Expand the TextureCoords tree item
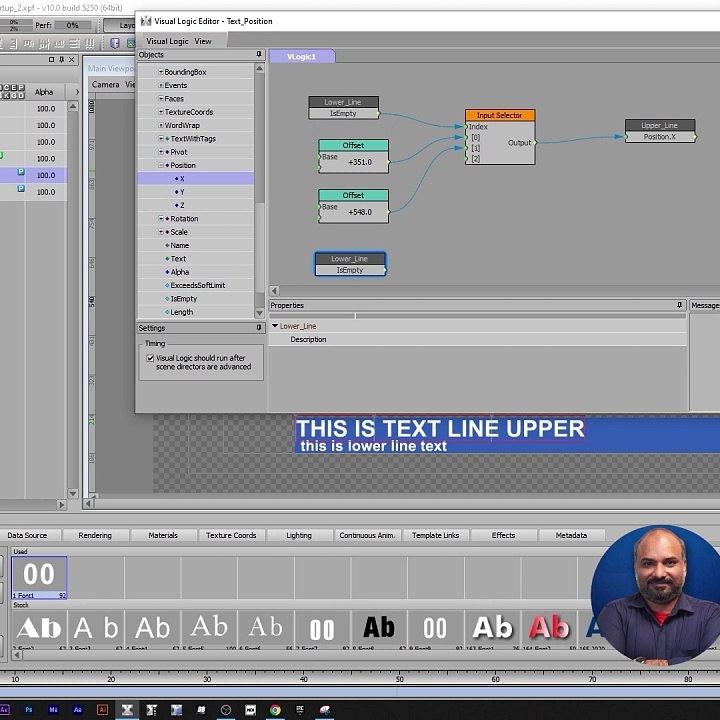 tap(161, 112)
